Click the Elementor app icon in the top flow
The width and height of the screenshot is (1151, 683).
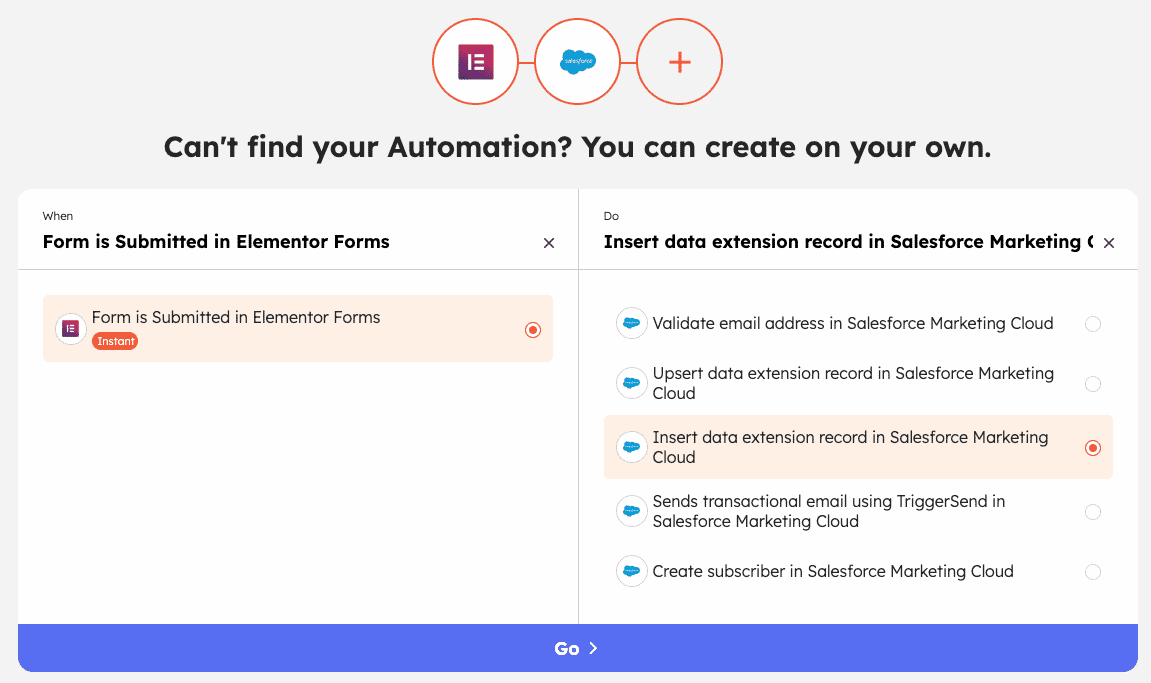[x=475, y=61]
